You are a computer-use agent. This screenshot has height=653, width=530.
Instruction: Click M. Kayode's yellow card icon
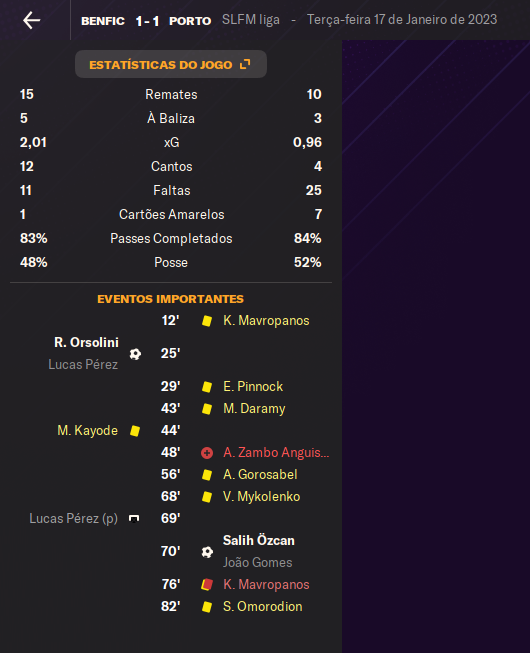[x=135, y=431]
